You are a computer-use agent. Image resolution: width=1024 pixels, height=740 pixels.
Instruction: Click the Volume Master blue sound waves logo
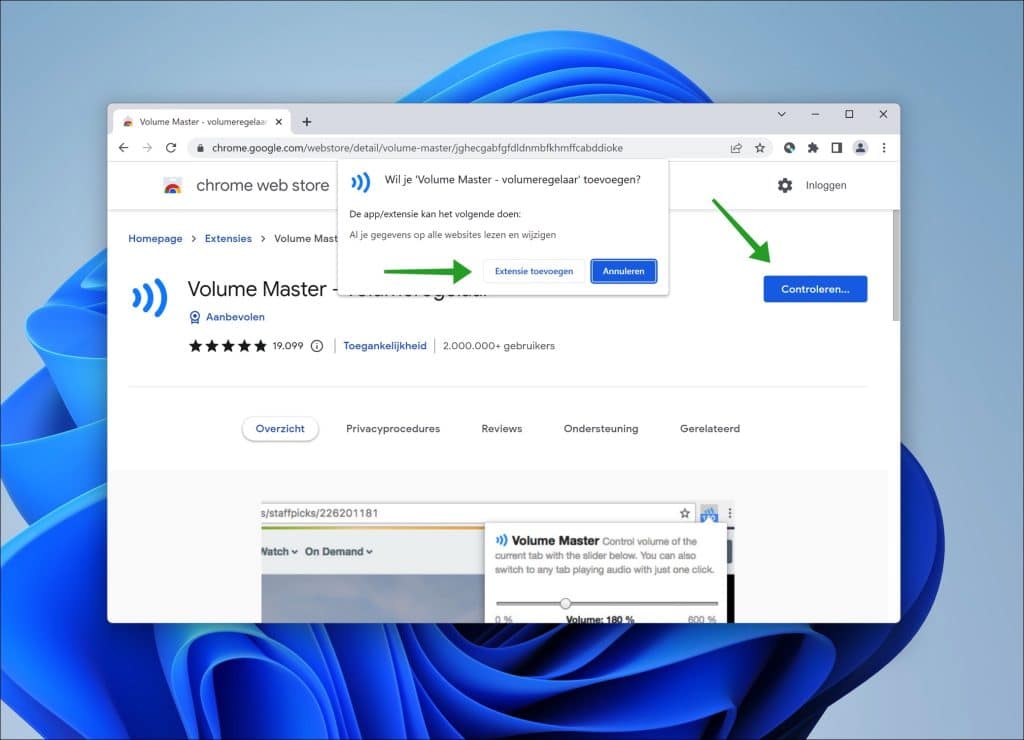(149, 298)
